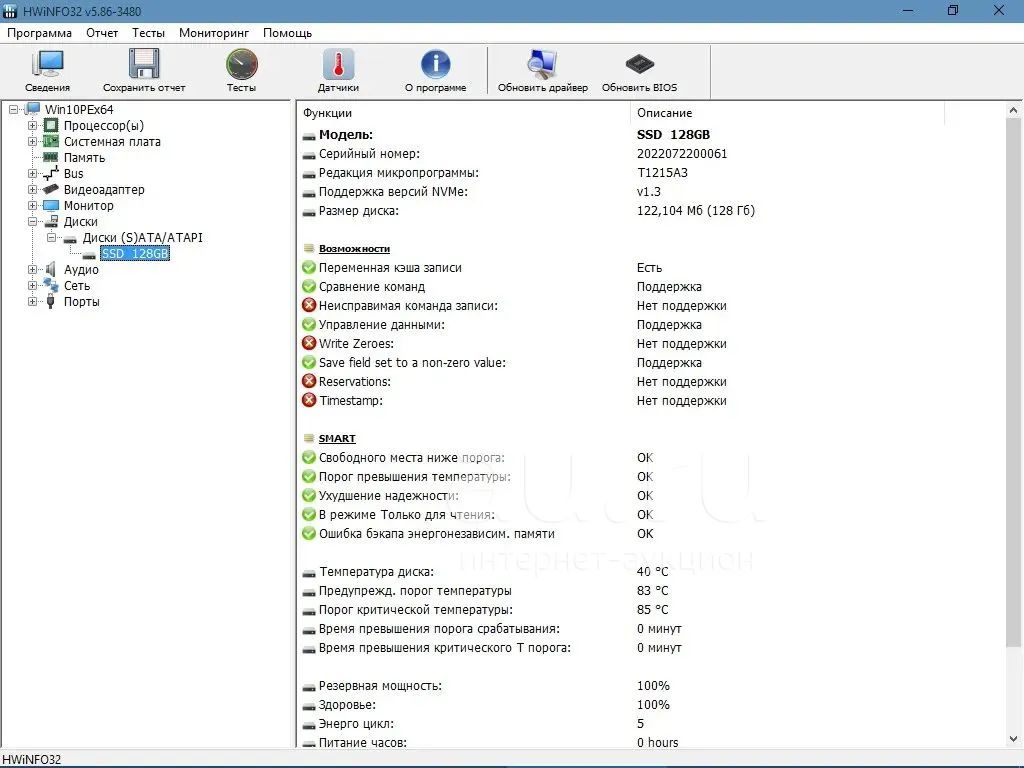Show the О программе info icon
Image resolution: width=1024 pixels, height=768 pixels.
[436, 64]
